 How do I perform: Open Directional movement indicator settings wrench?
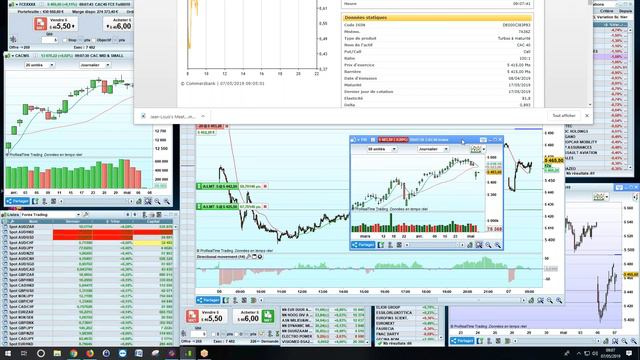[249, 257]
